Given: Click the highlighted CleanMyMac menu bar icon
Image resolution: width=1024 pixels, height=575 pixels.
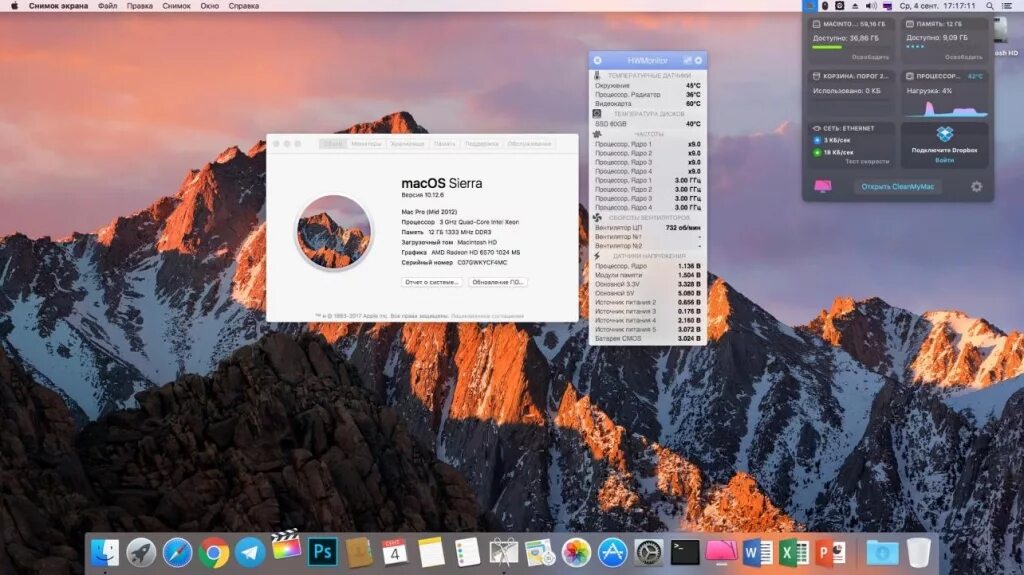Looking at the screenshot, I should coord(809,6).
